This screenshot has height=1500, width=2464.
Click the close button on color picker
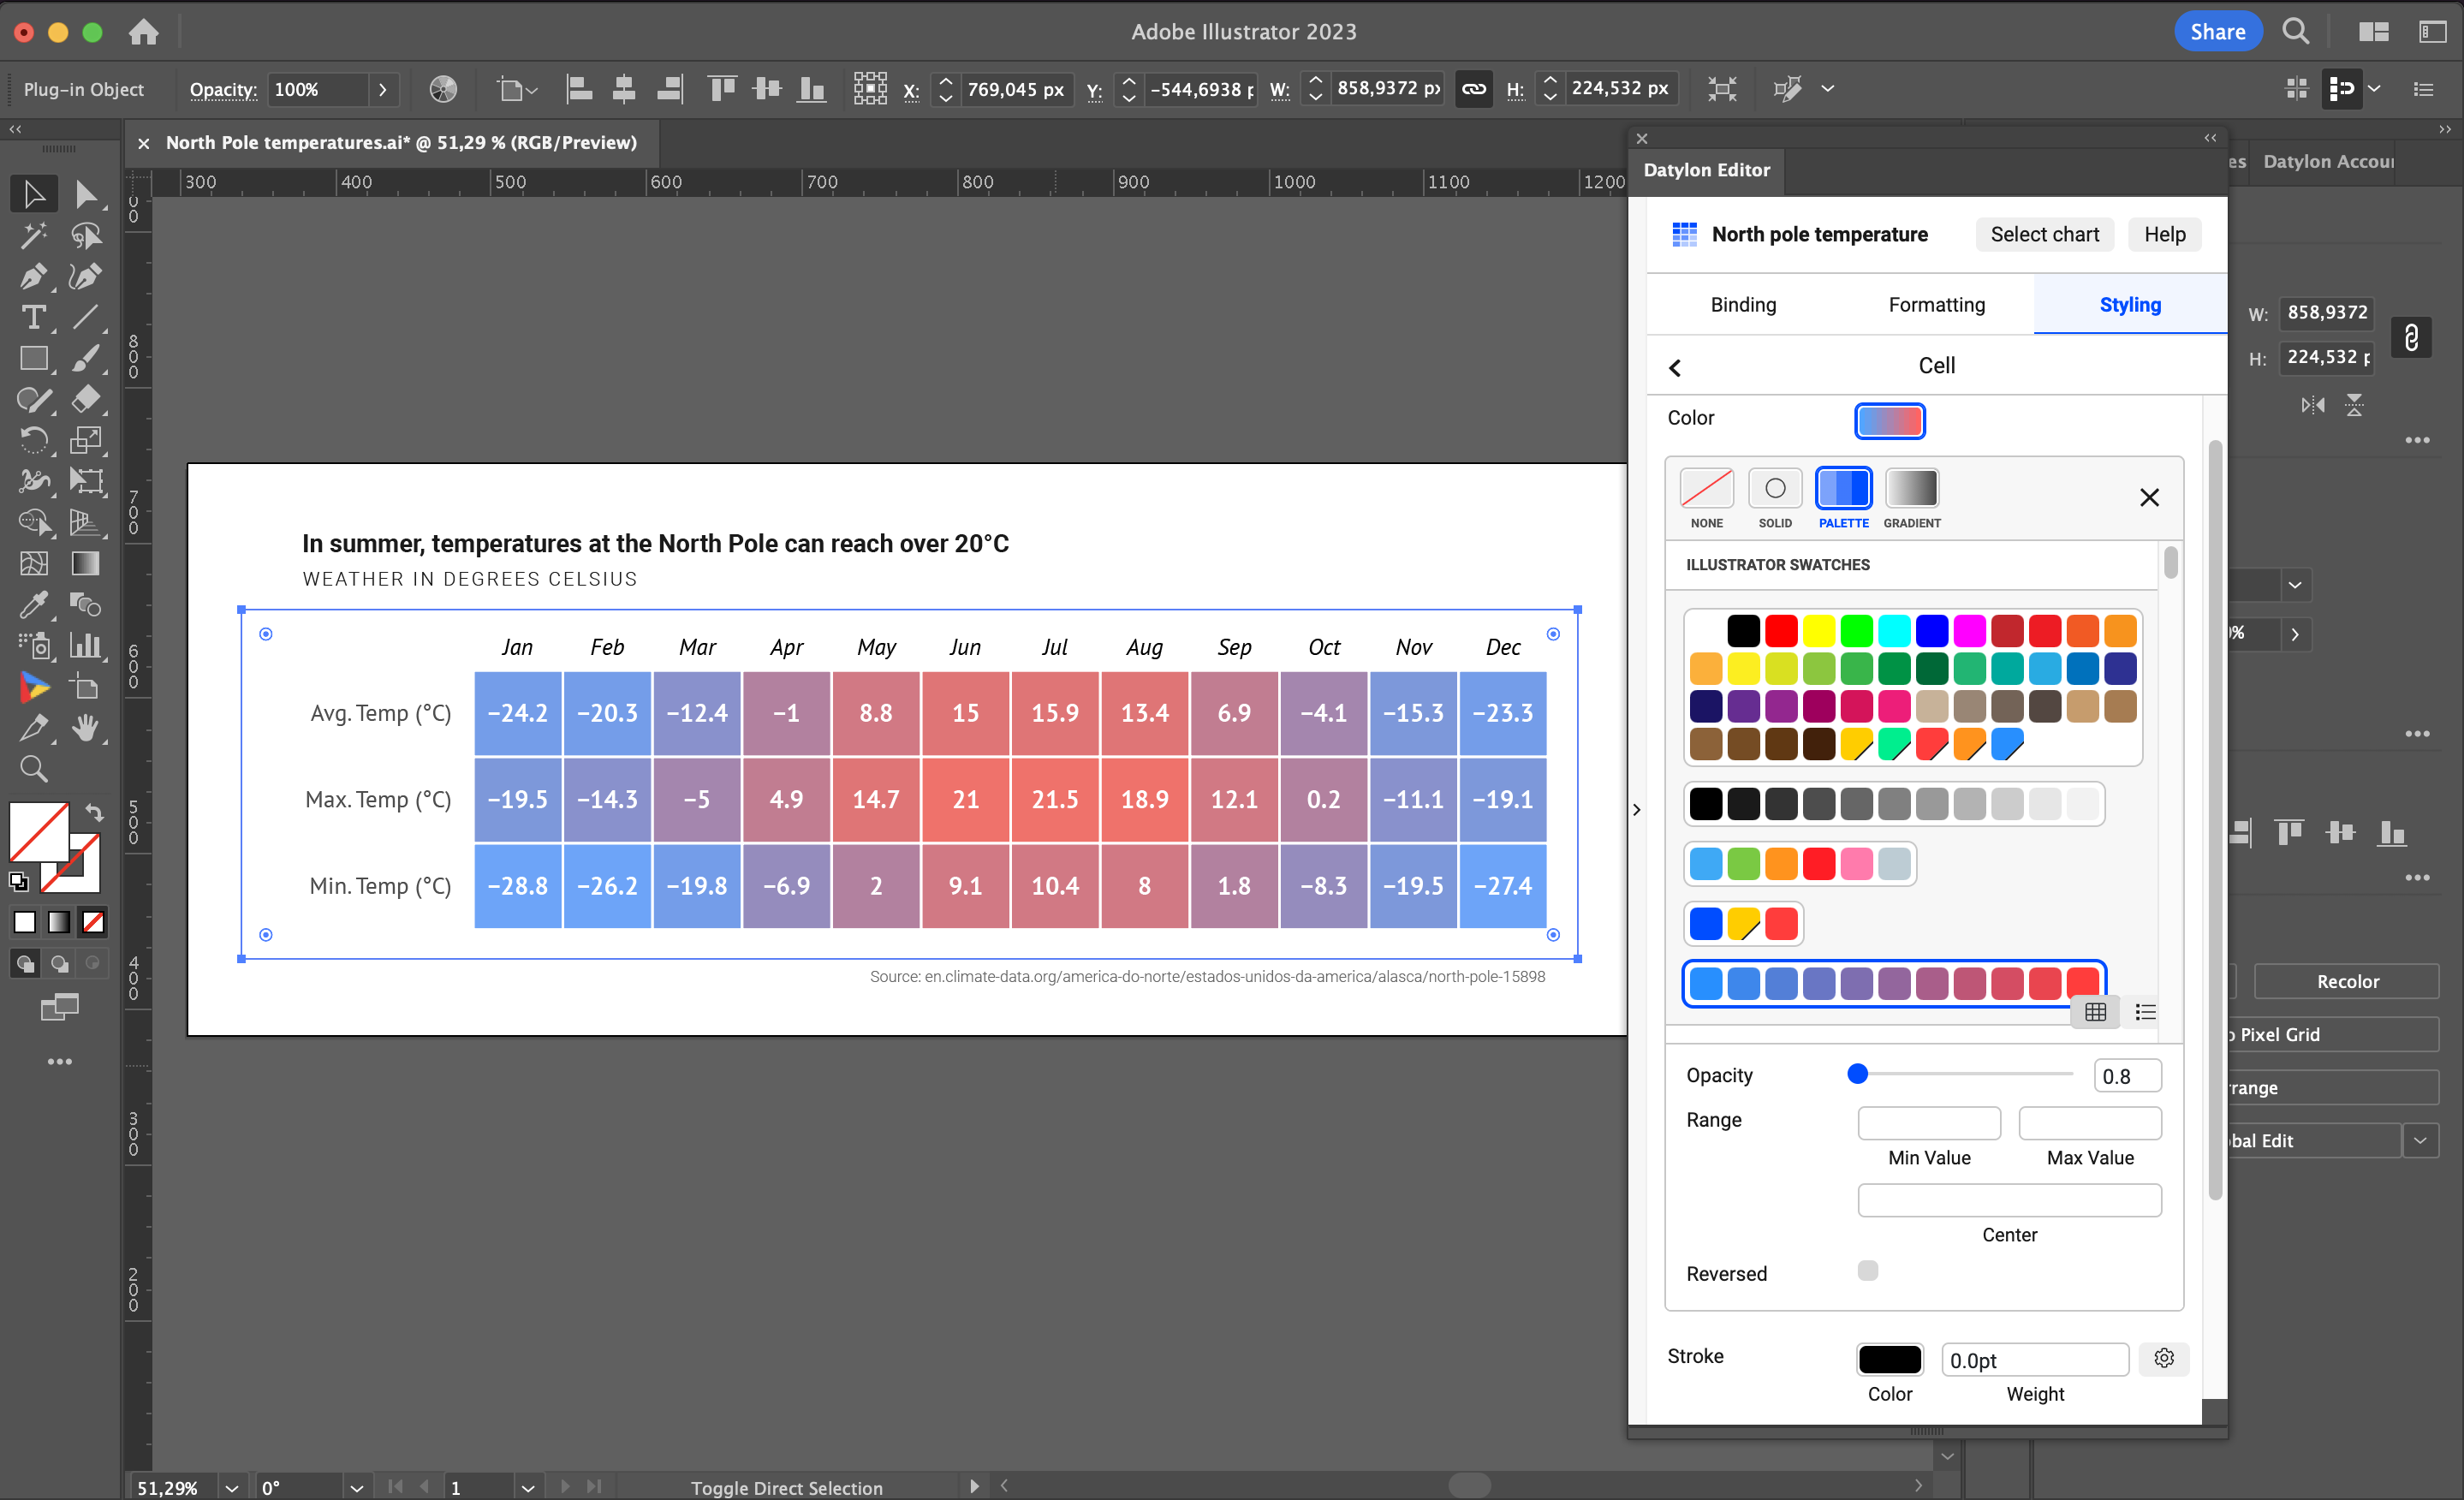2149,497
